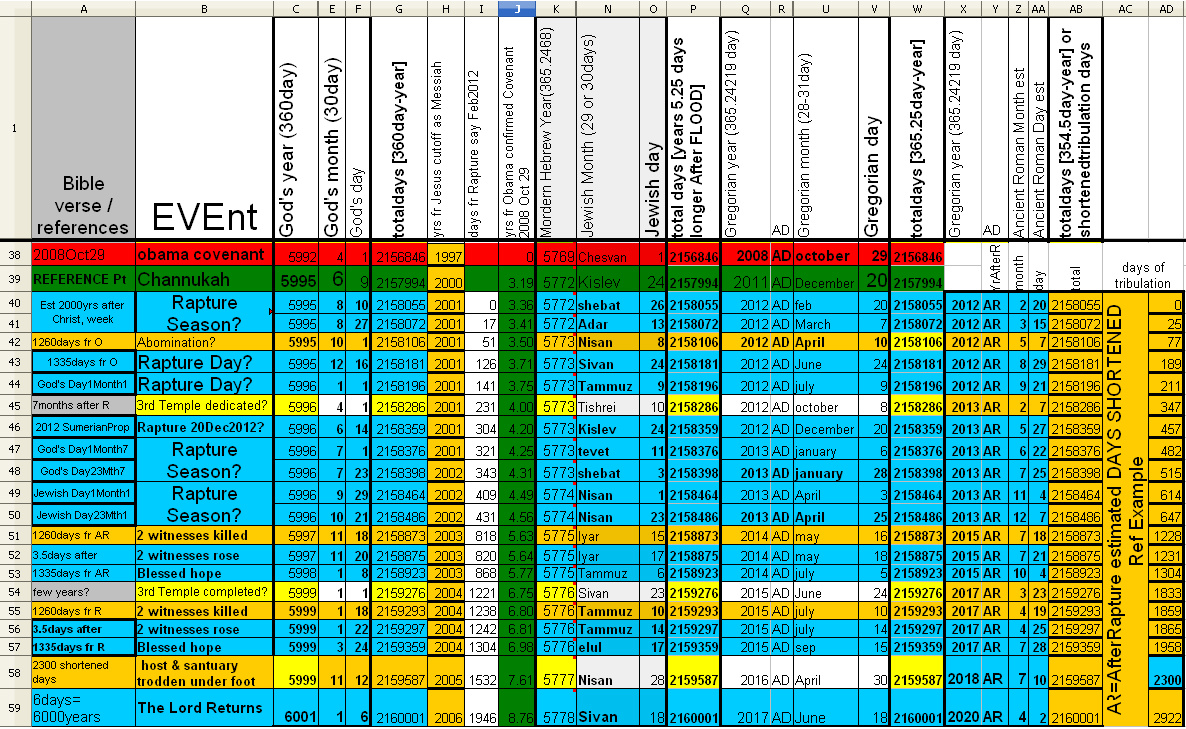This screenshot has height=729, width=1186.
Task: Click the 'March' Gregorian month cell
Action: coord(825,324)
